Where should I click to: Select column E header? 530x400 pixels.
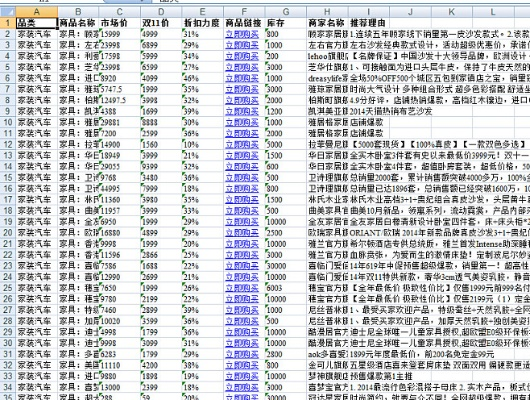202,12
